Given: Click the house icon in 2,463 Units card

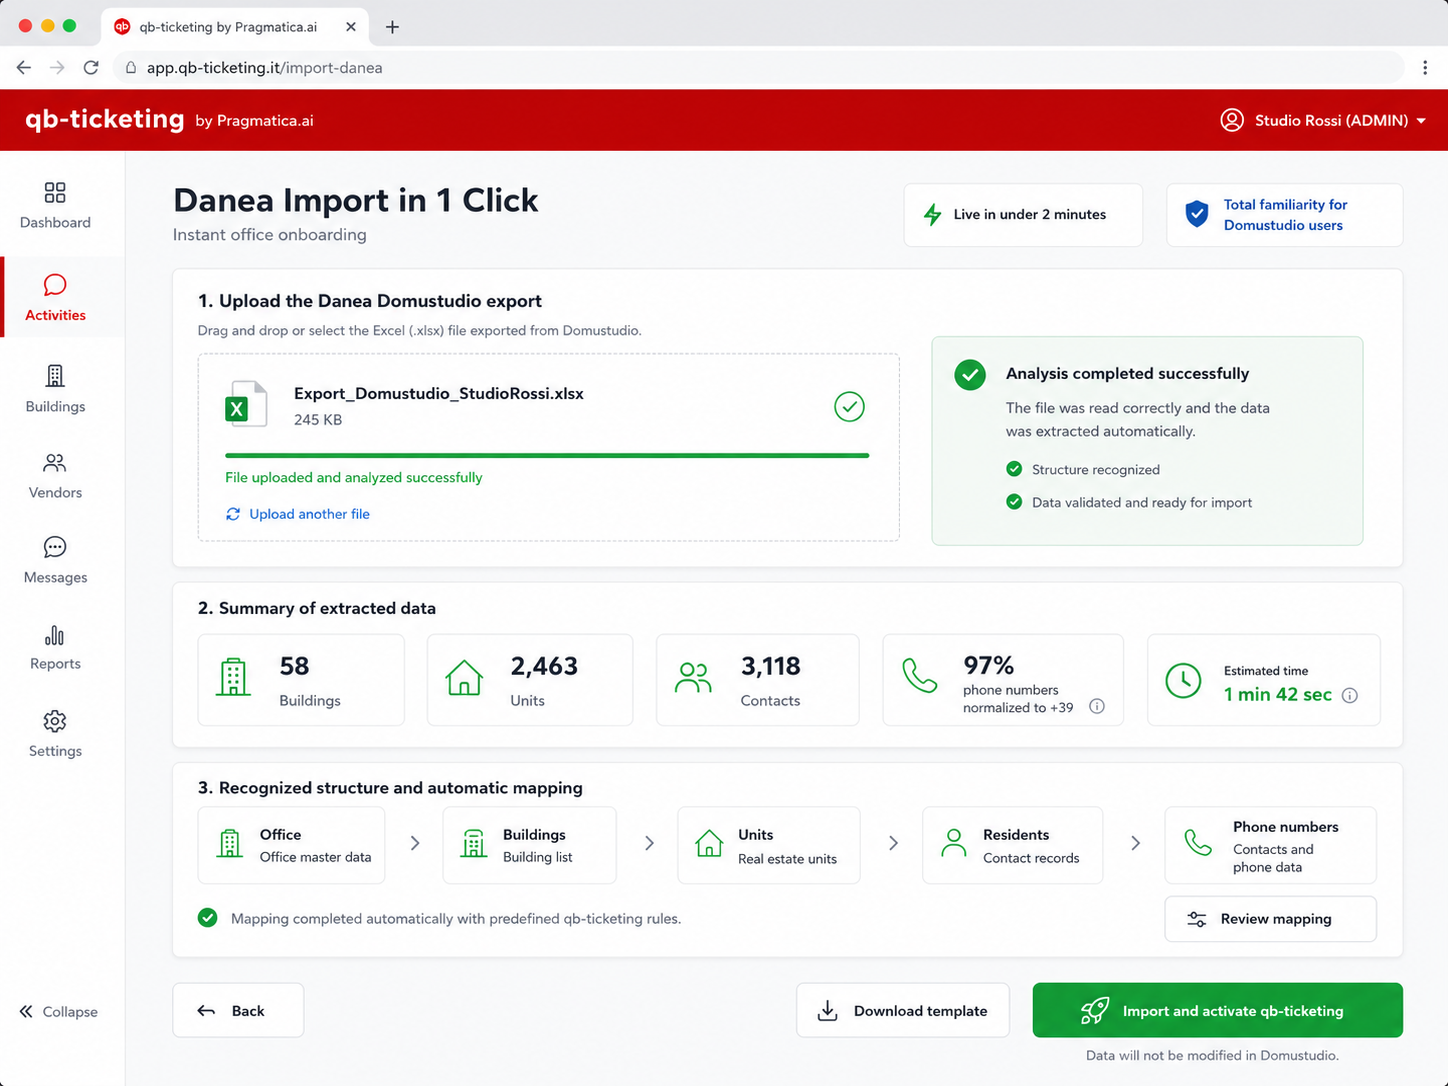Looking at the screenshot, I should (464, 678).
